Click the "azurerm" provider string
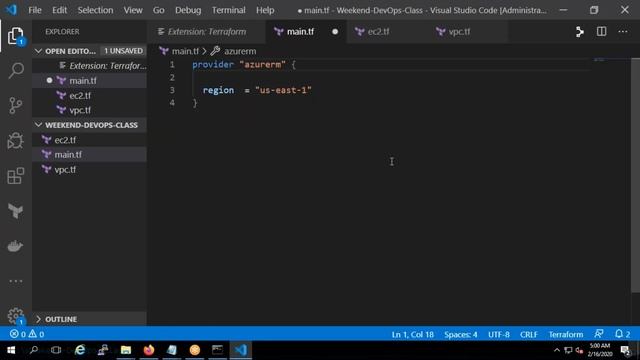Image resolution: width=640 pixels, height=360 pixels. click(x=262, y=64)
